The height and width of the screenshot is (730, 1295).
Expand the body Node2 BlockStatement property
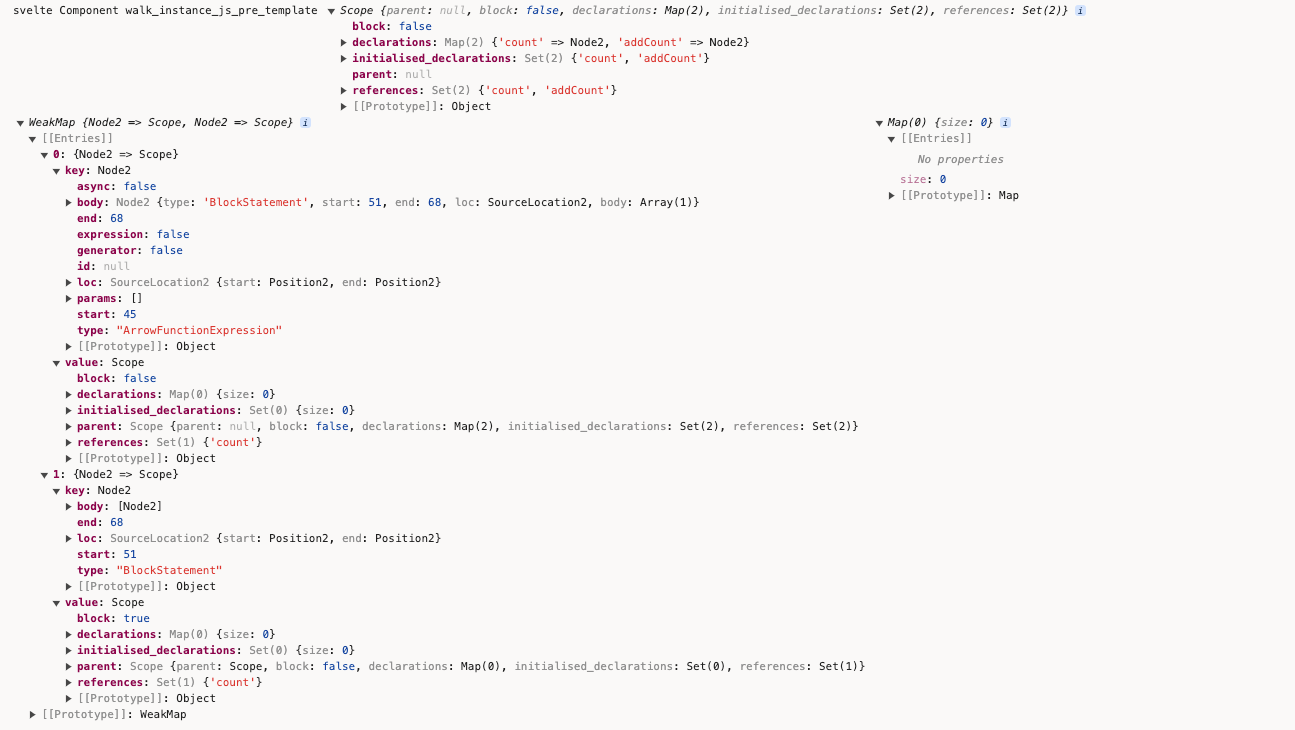[69, 202]
